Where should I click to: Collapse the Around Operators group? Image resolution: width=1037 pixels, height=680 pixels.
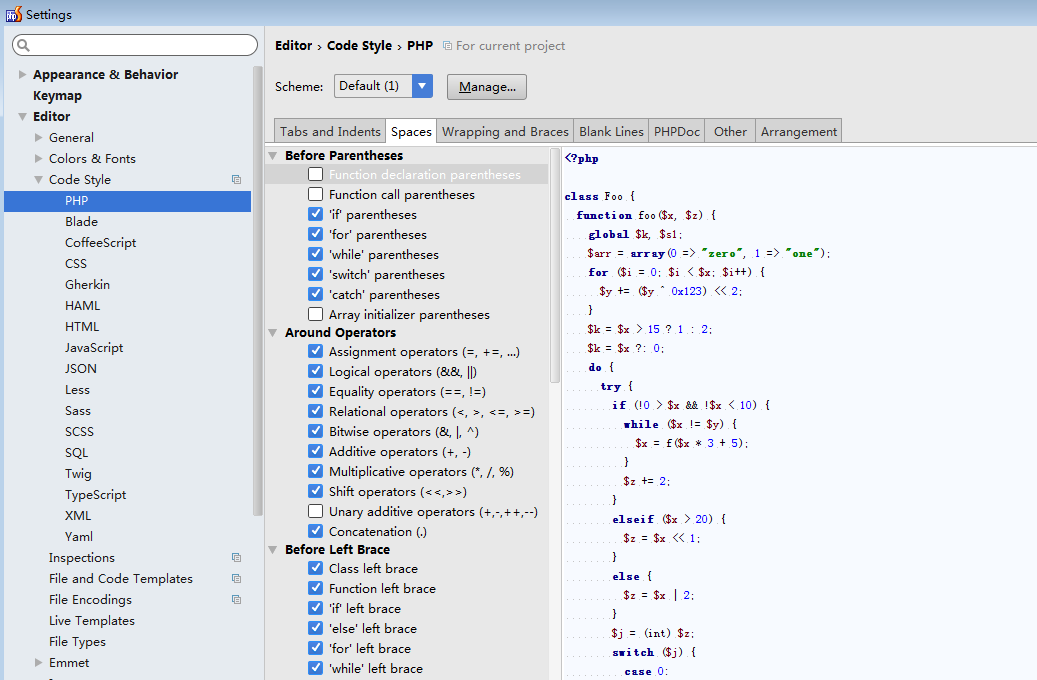(x=273, y=333)
